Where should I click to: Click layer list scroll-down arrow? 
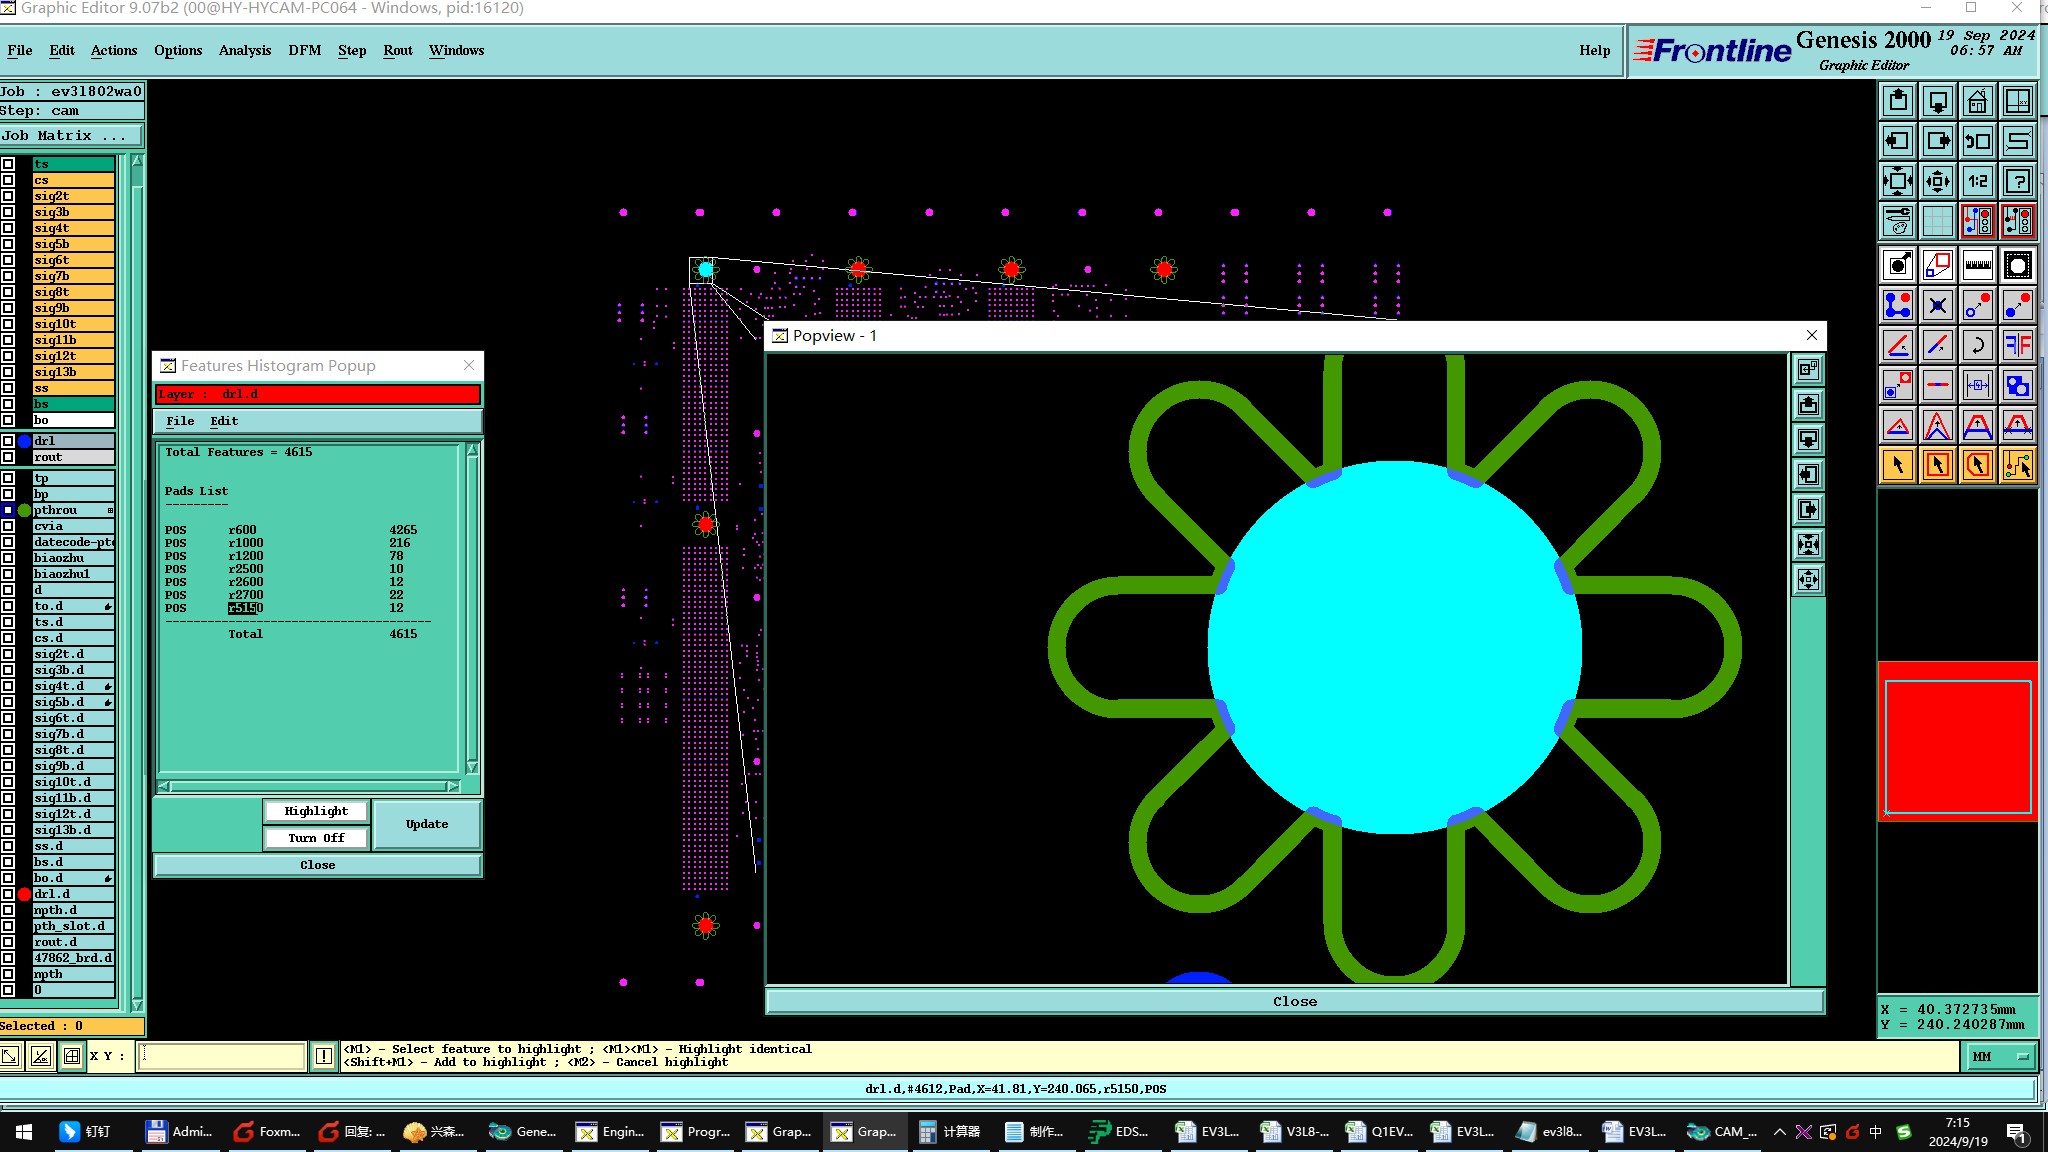tap(137, 1005)
